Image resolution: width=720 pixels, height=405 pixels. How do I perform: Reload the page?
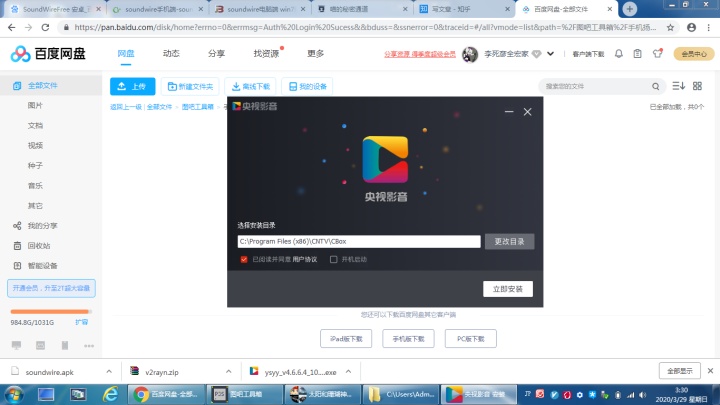click(45, 28)
